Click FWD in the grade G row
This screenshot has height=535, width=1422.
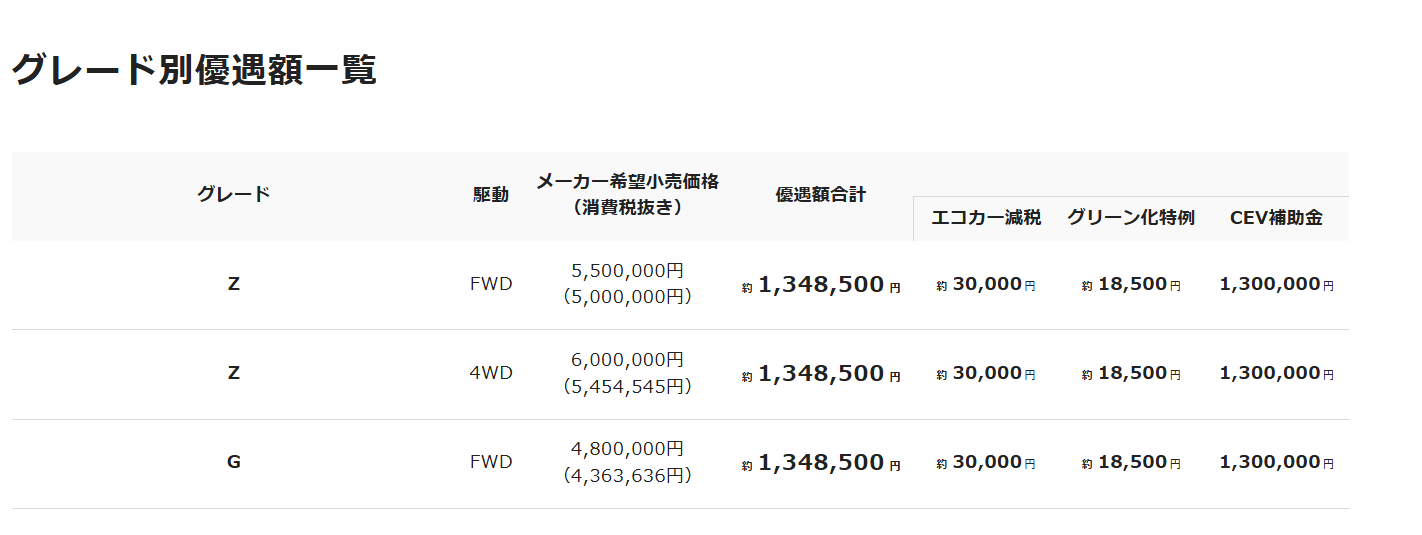pos(490,462)
